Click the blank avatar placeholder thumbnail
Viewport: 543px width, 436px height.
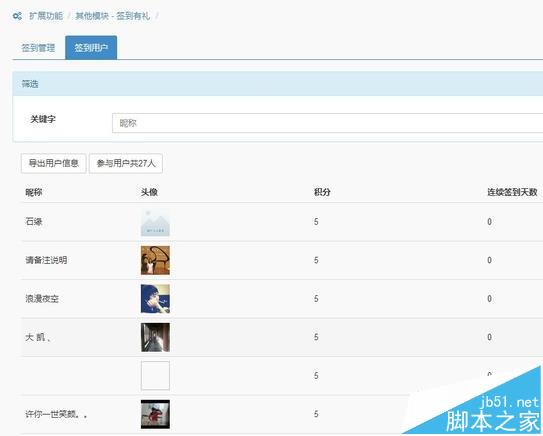pos(155,375)
